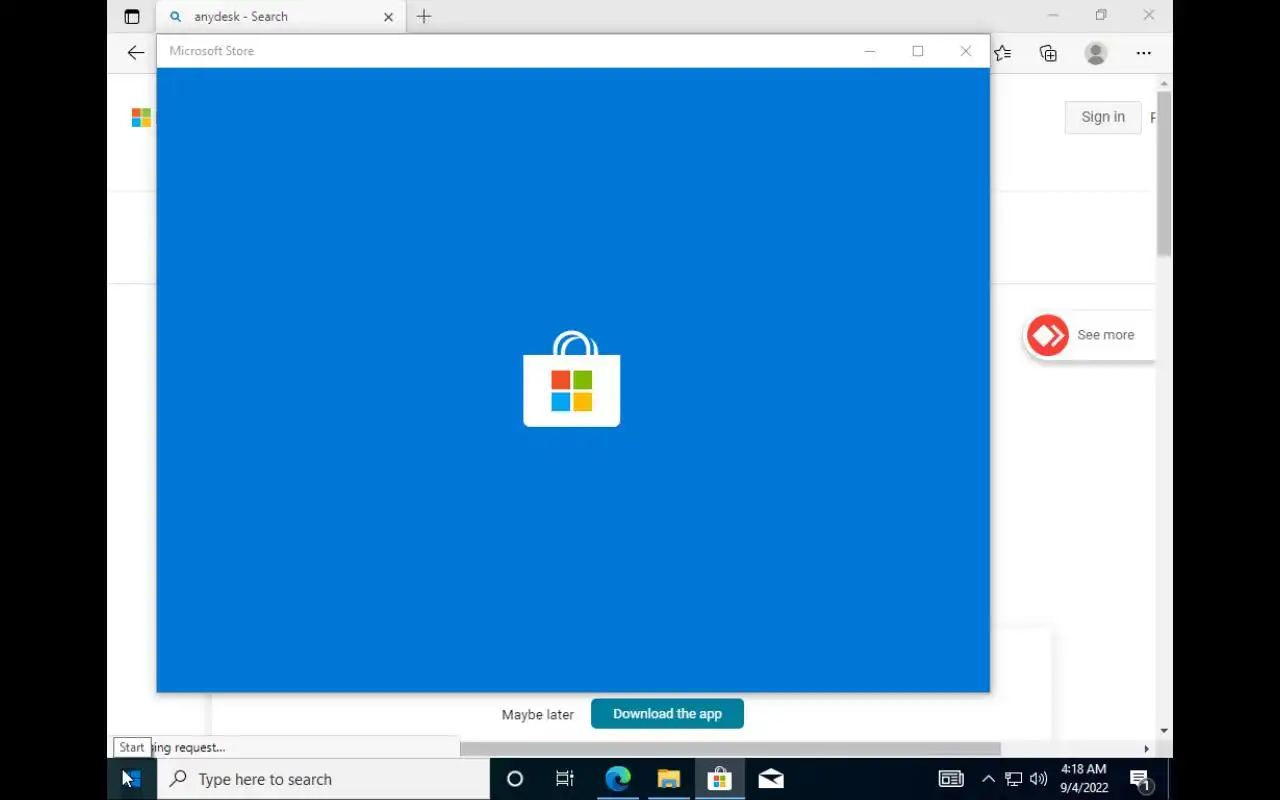This screenshot has height=800, width=1280.
Task: Click the Microsoft Store shopping bag logo
Action: click(572, 379)
